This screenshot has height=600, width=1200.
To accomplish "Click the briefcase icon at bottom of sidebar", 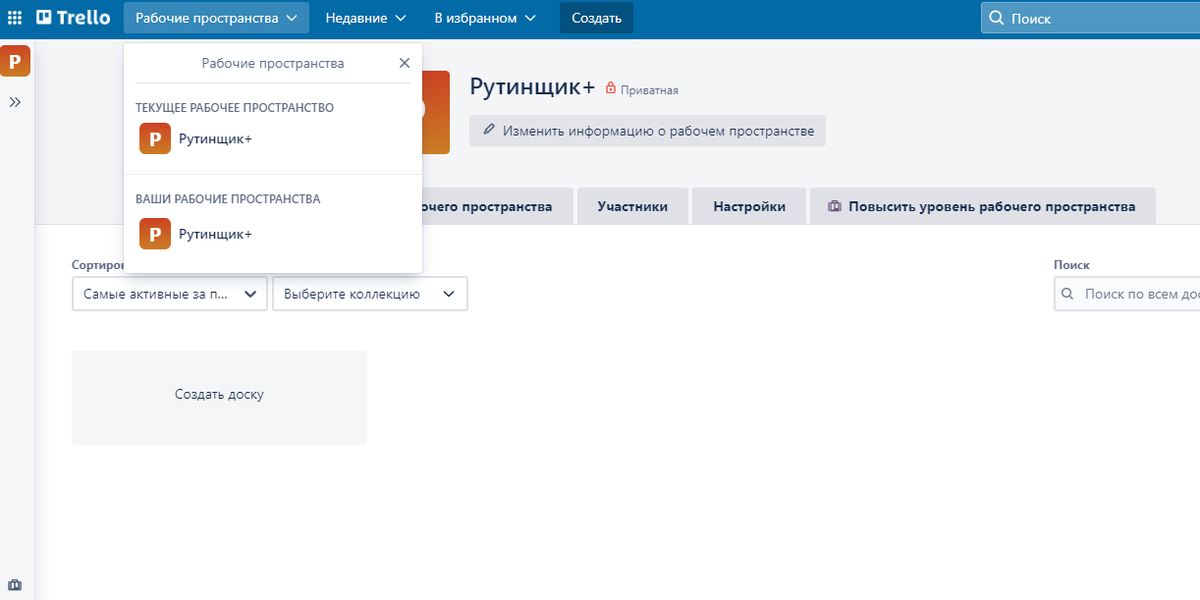I will click(x=15, y=585).
